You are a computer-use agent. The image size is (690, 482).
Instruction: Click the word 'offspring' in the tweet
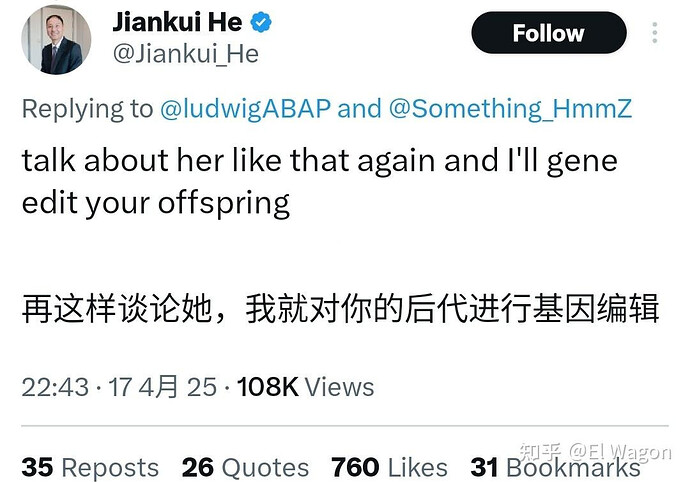pyautogui.click(x=223, y=203)
